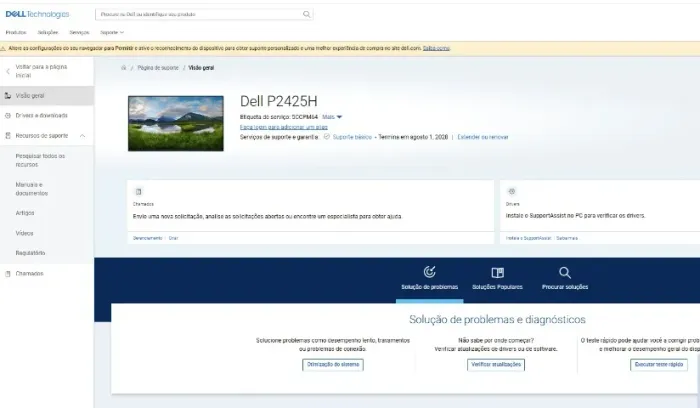Click the Chamados card icon
Screen dimensions: 700x408
[138, 192]
